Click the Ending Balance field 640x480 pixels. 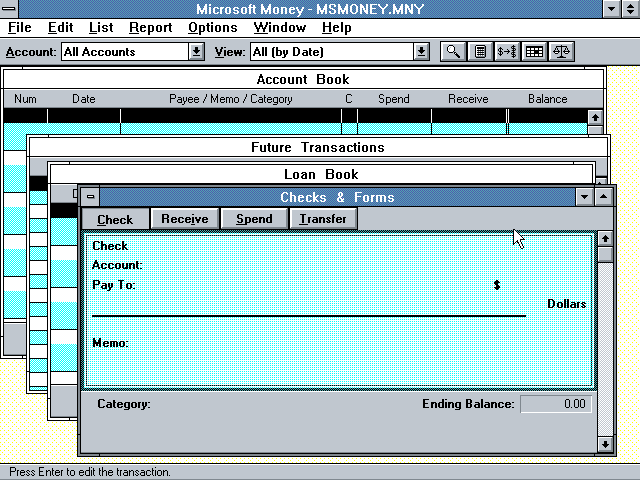point(556,404)
